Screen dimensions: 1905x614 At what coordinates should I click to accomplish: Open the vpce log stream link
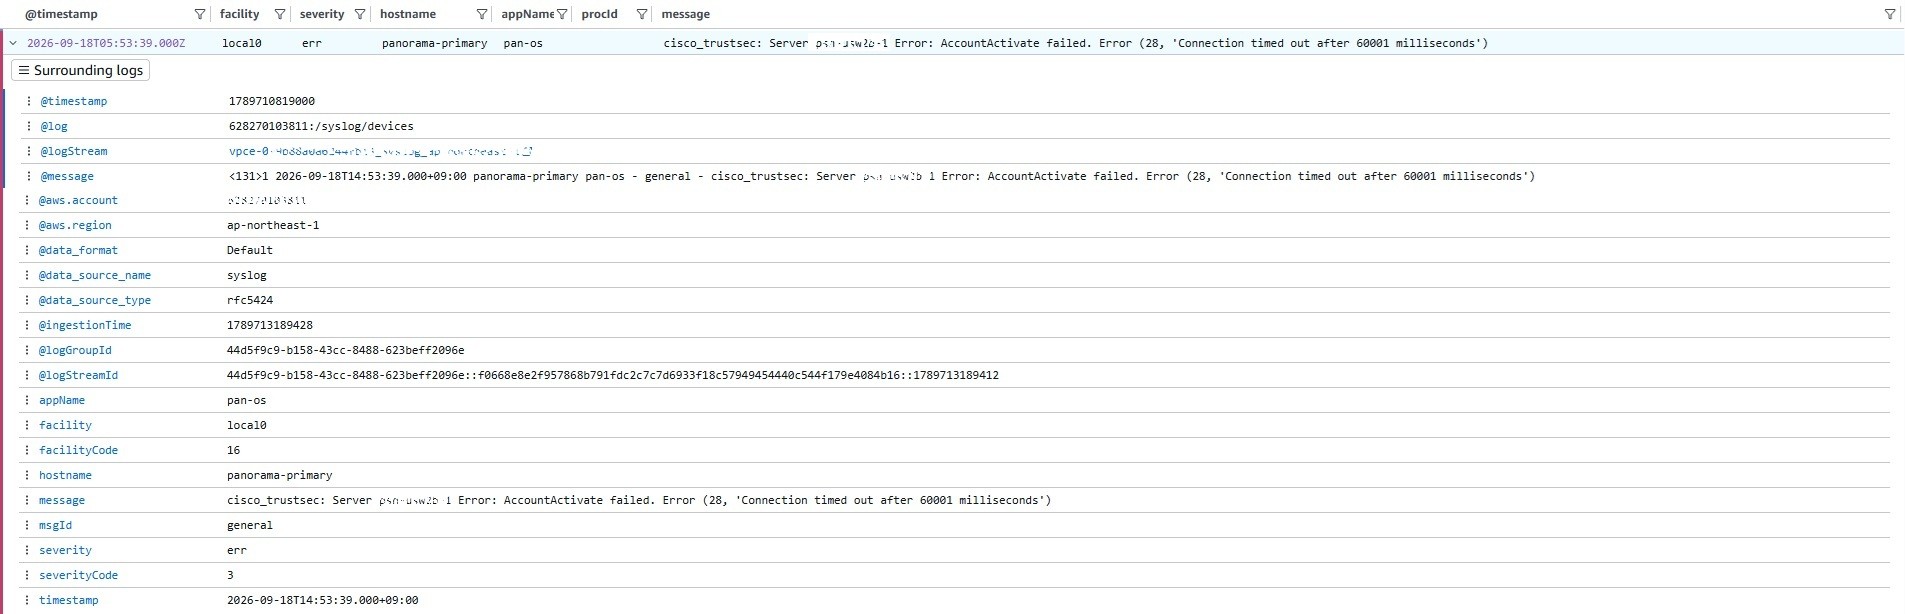pyautogui.click(x=380, y=151)
